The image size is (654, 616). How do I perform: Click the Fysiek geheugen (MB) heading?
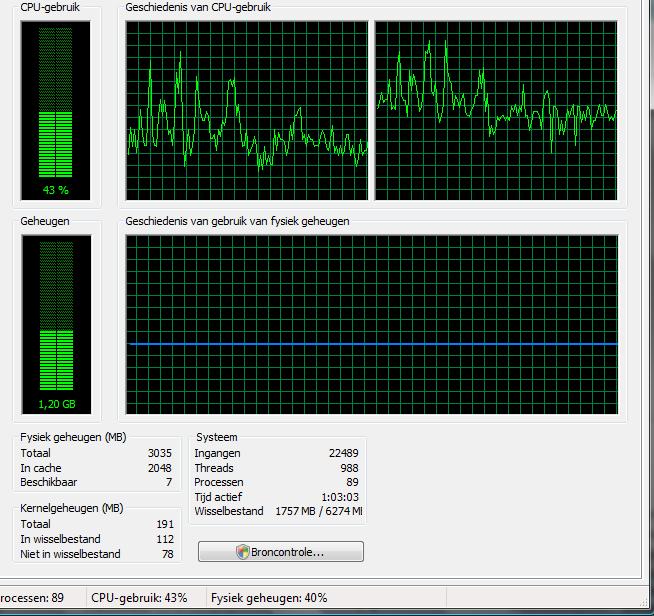[73, 437]
